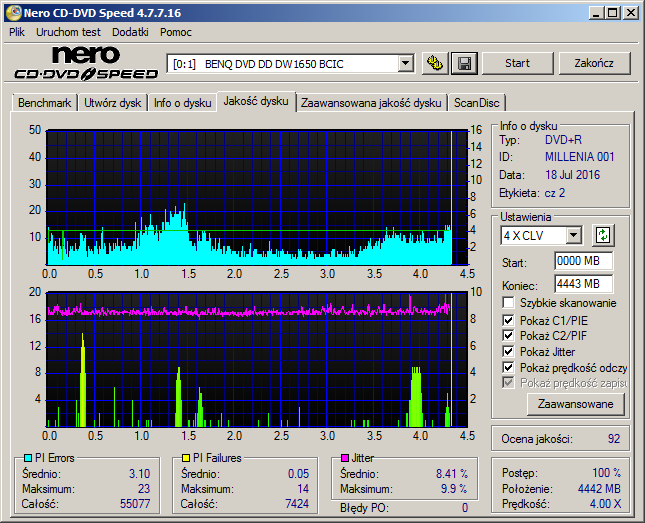Click the Nero CD-DVD Speed logo
This screenshot has width=645, height=523.
pos(86,63)
